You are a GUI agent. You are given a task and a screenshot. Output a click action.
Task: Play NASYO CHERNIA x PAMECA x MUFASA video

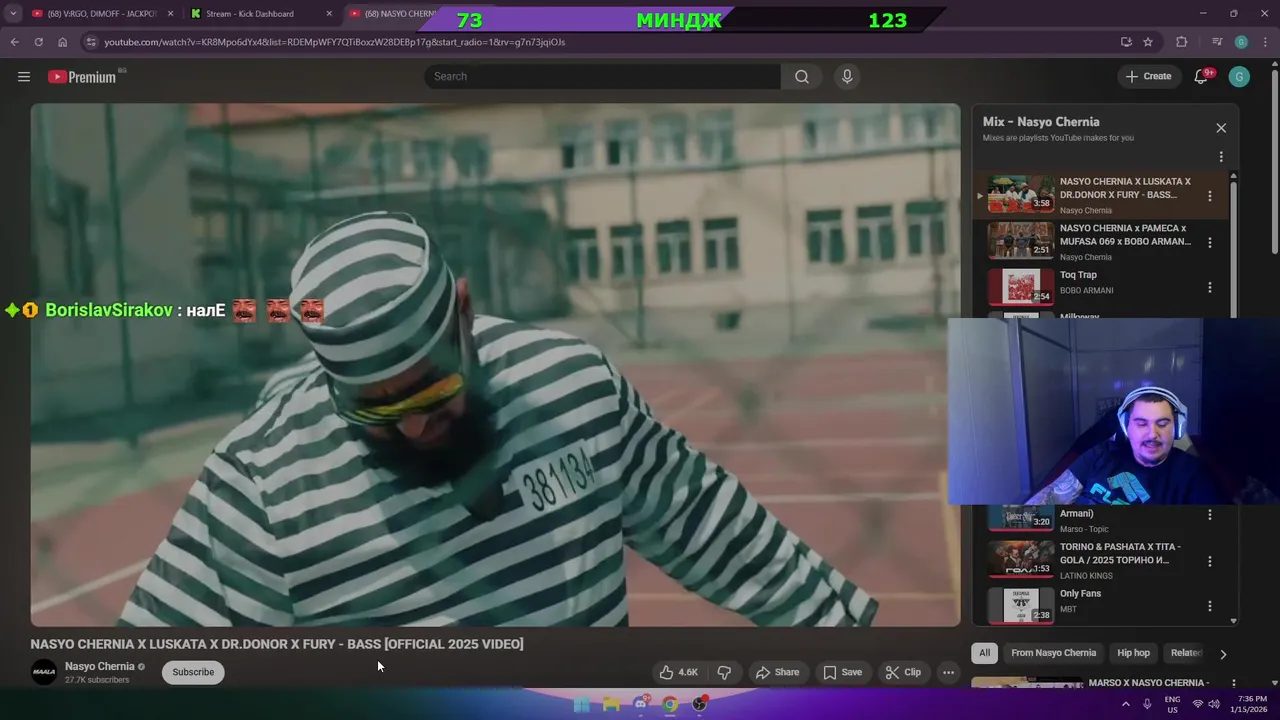1021,241
